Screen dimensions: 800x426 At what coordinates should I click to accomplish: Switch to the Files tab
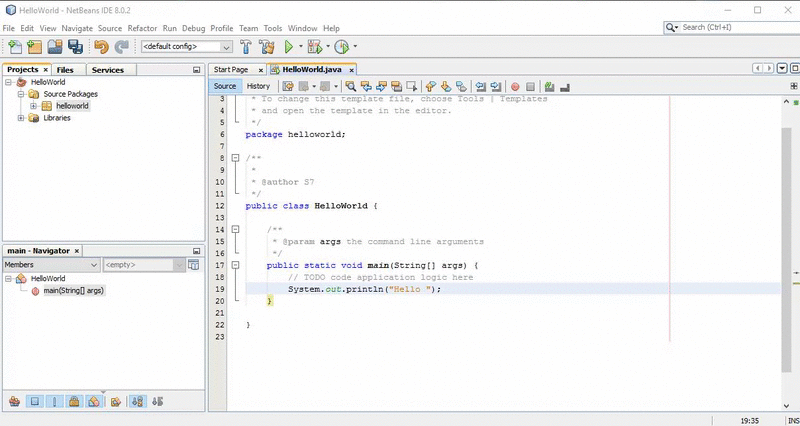pos(65,70)
